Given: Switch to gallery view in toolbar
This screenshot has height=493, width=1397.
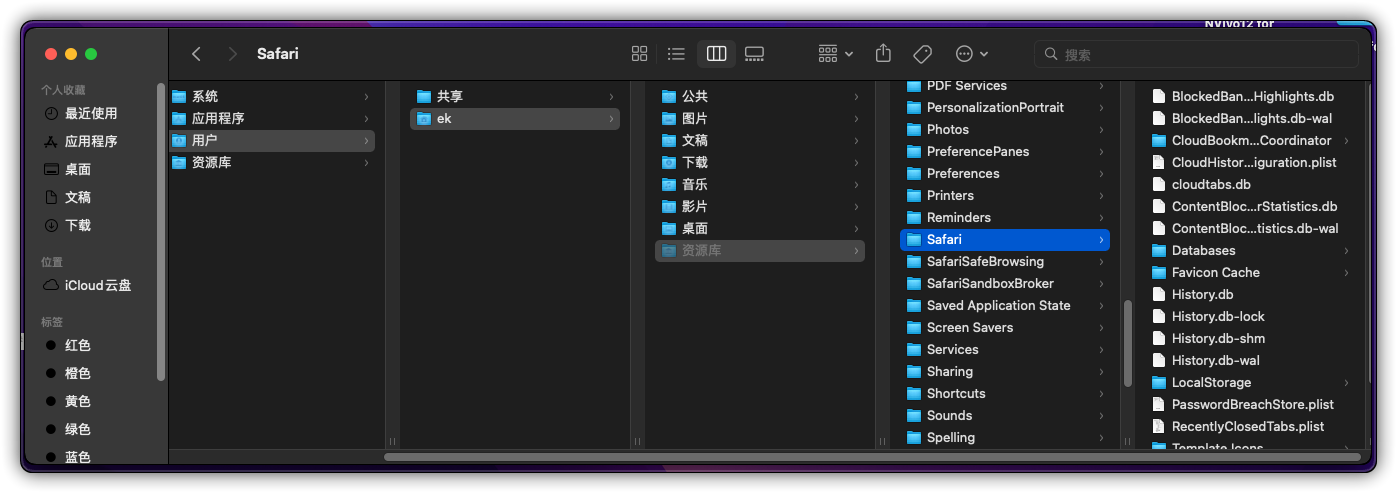Looking at the screenshot, I should 754,54.
